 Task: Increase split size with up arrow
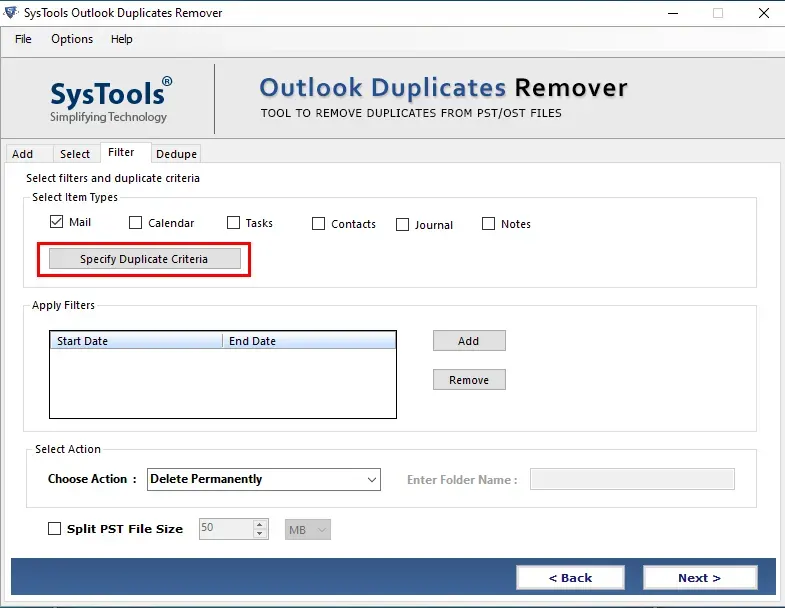[x=259, y=524]
